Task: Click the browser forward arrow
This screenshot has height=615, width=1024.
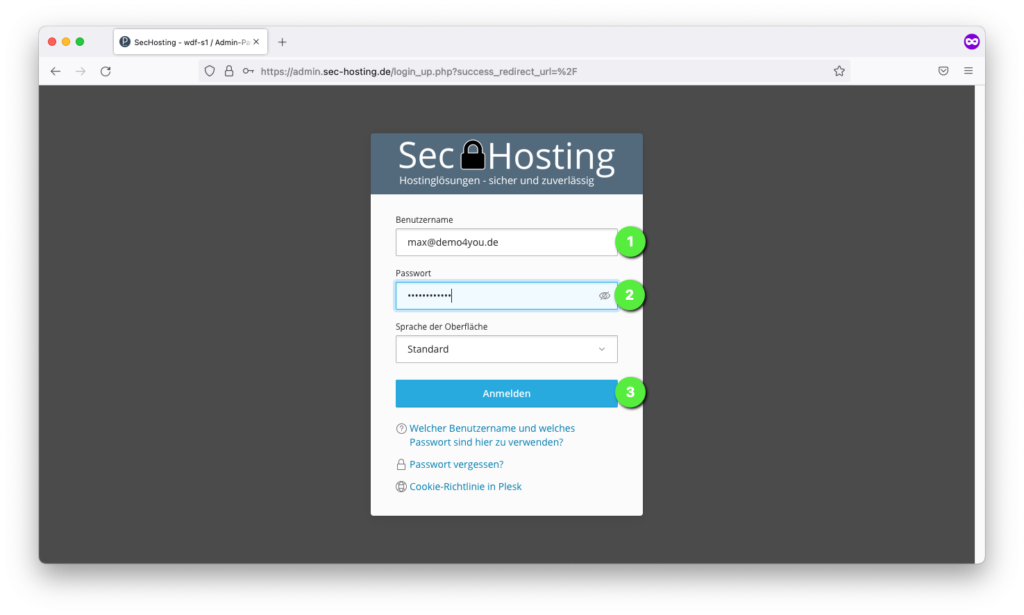Action: click(80, 71)
